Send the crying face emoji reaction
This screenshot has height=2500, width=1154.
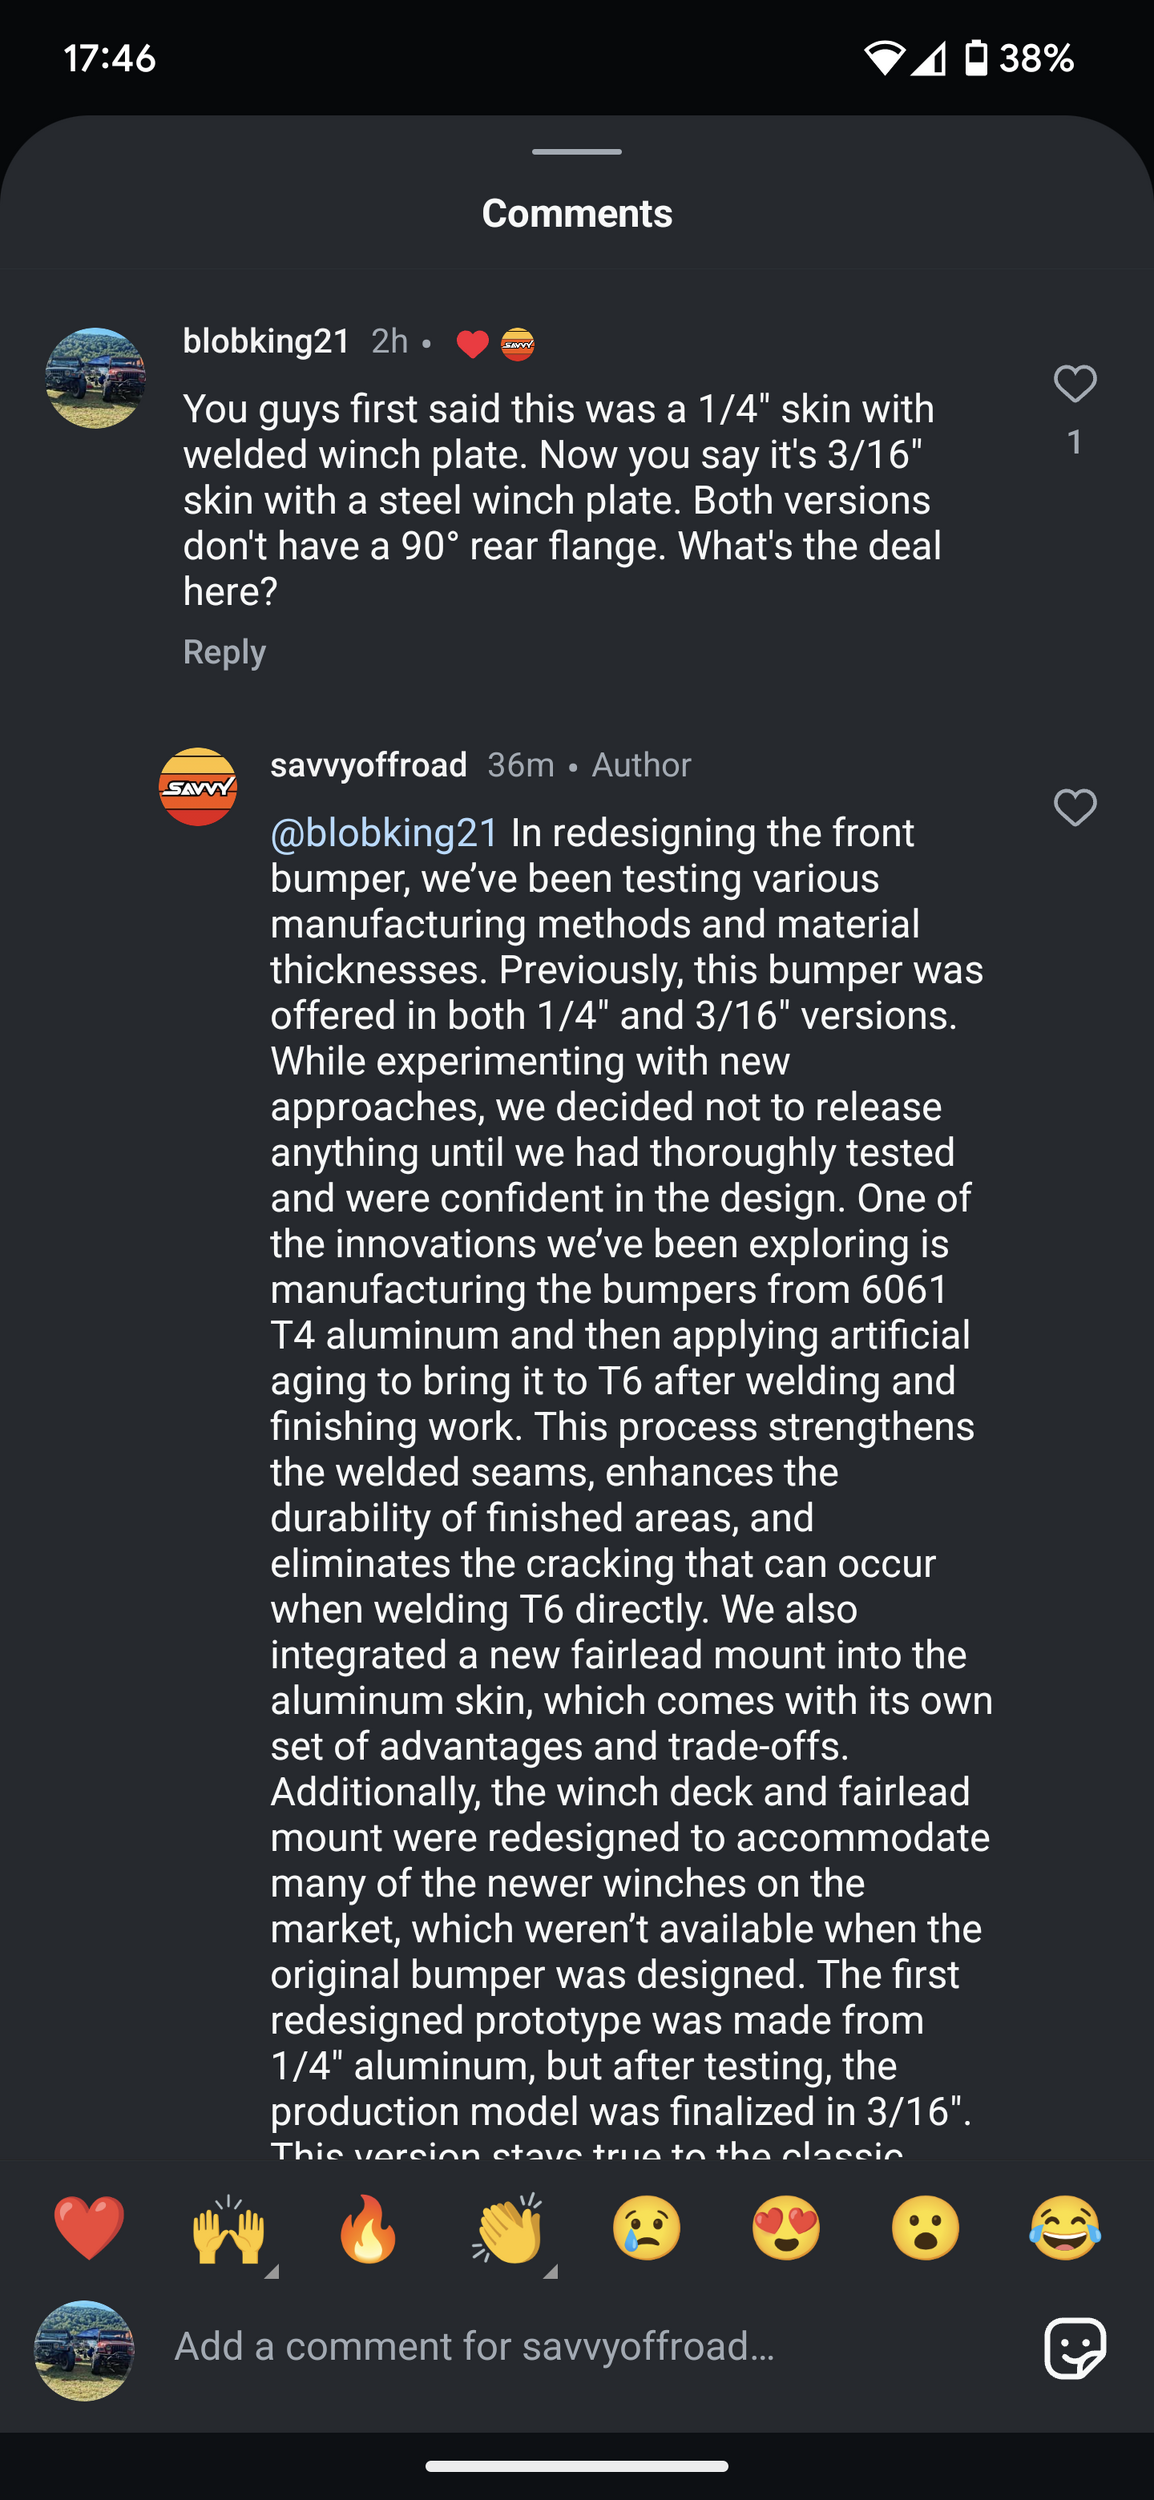645,2228
